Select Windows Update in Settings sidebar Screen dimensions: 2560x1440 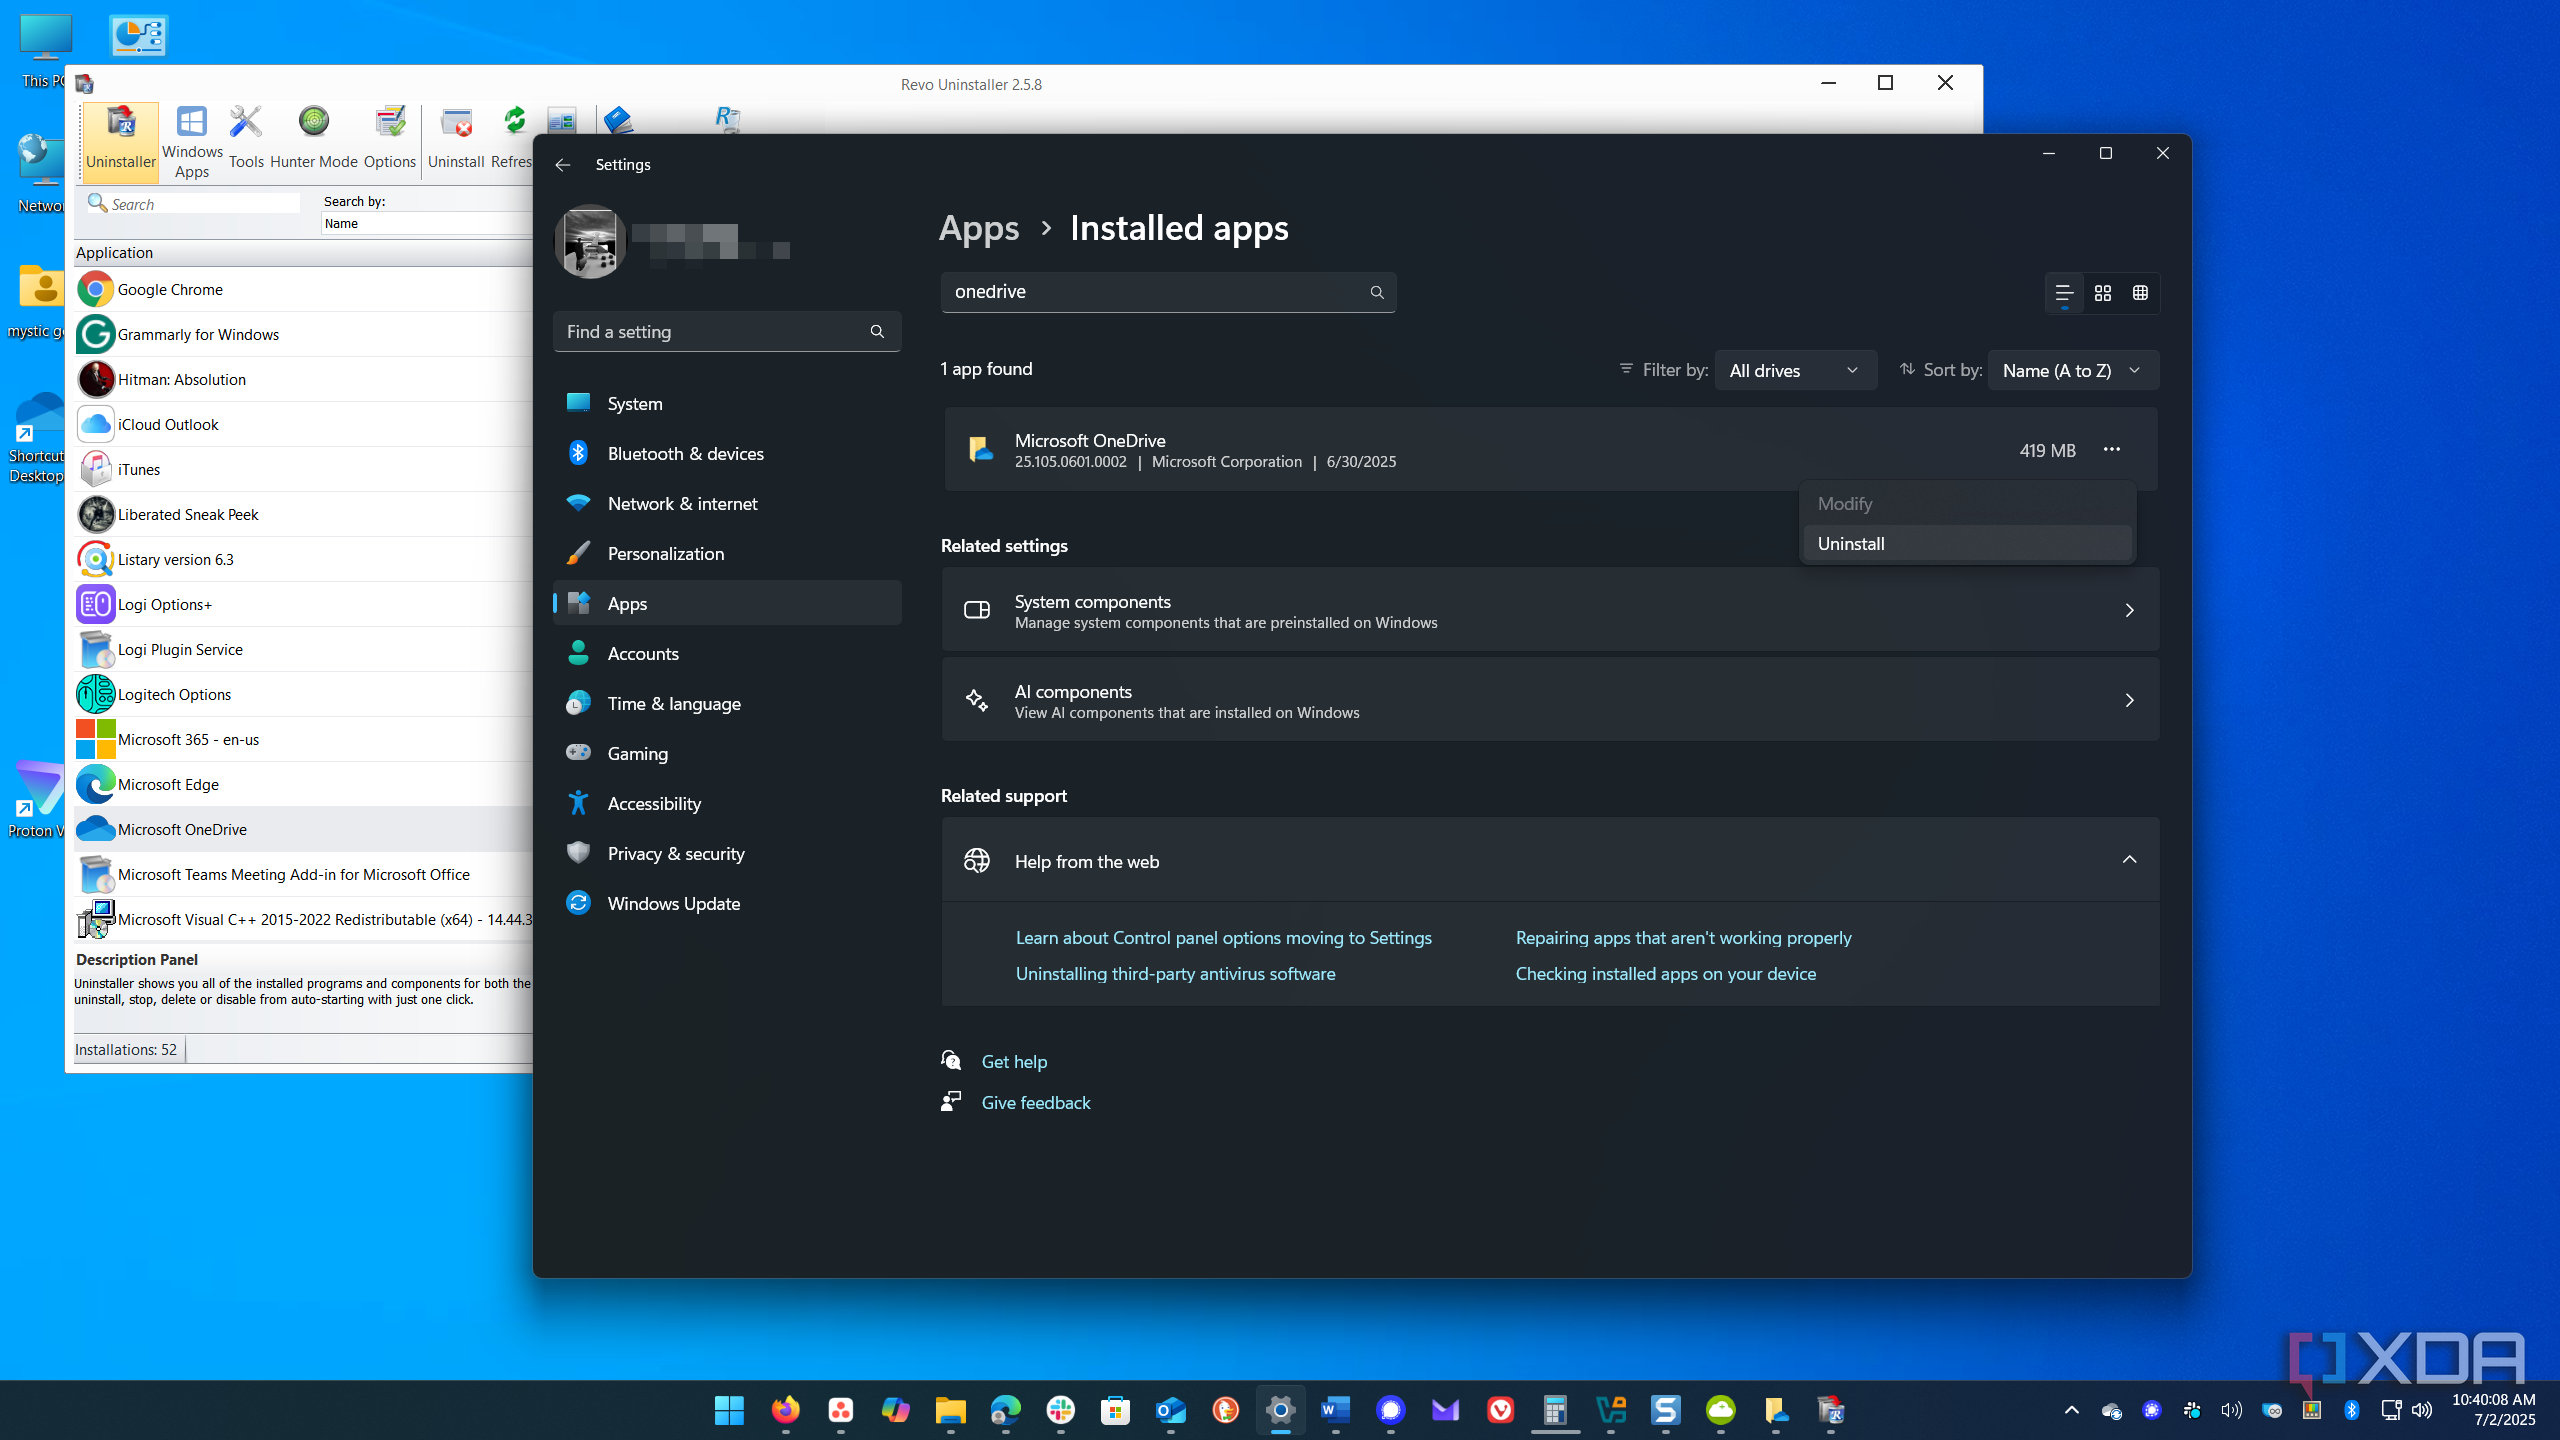click(x=727, y=903)
